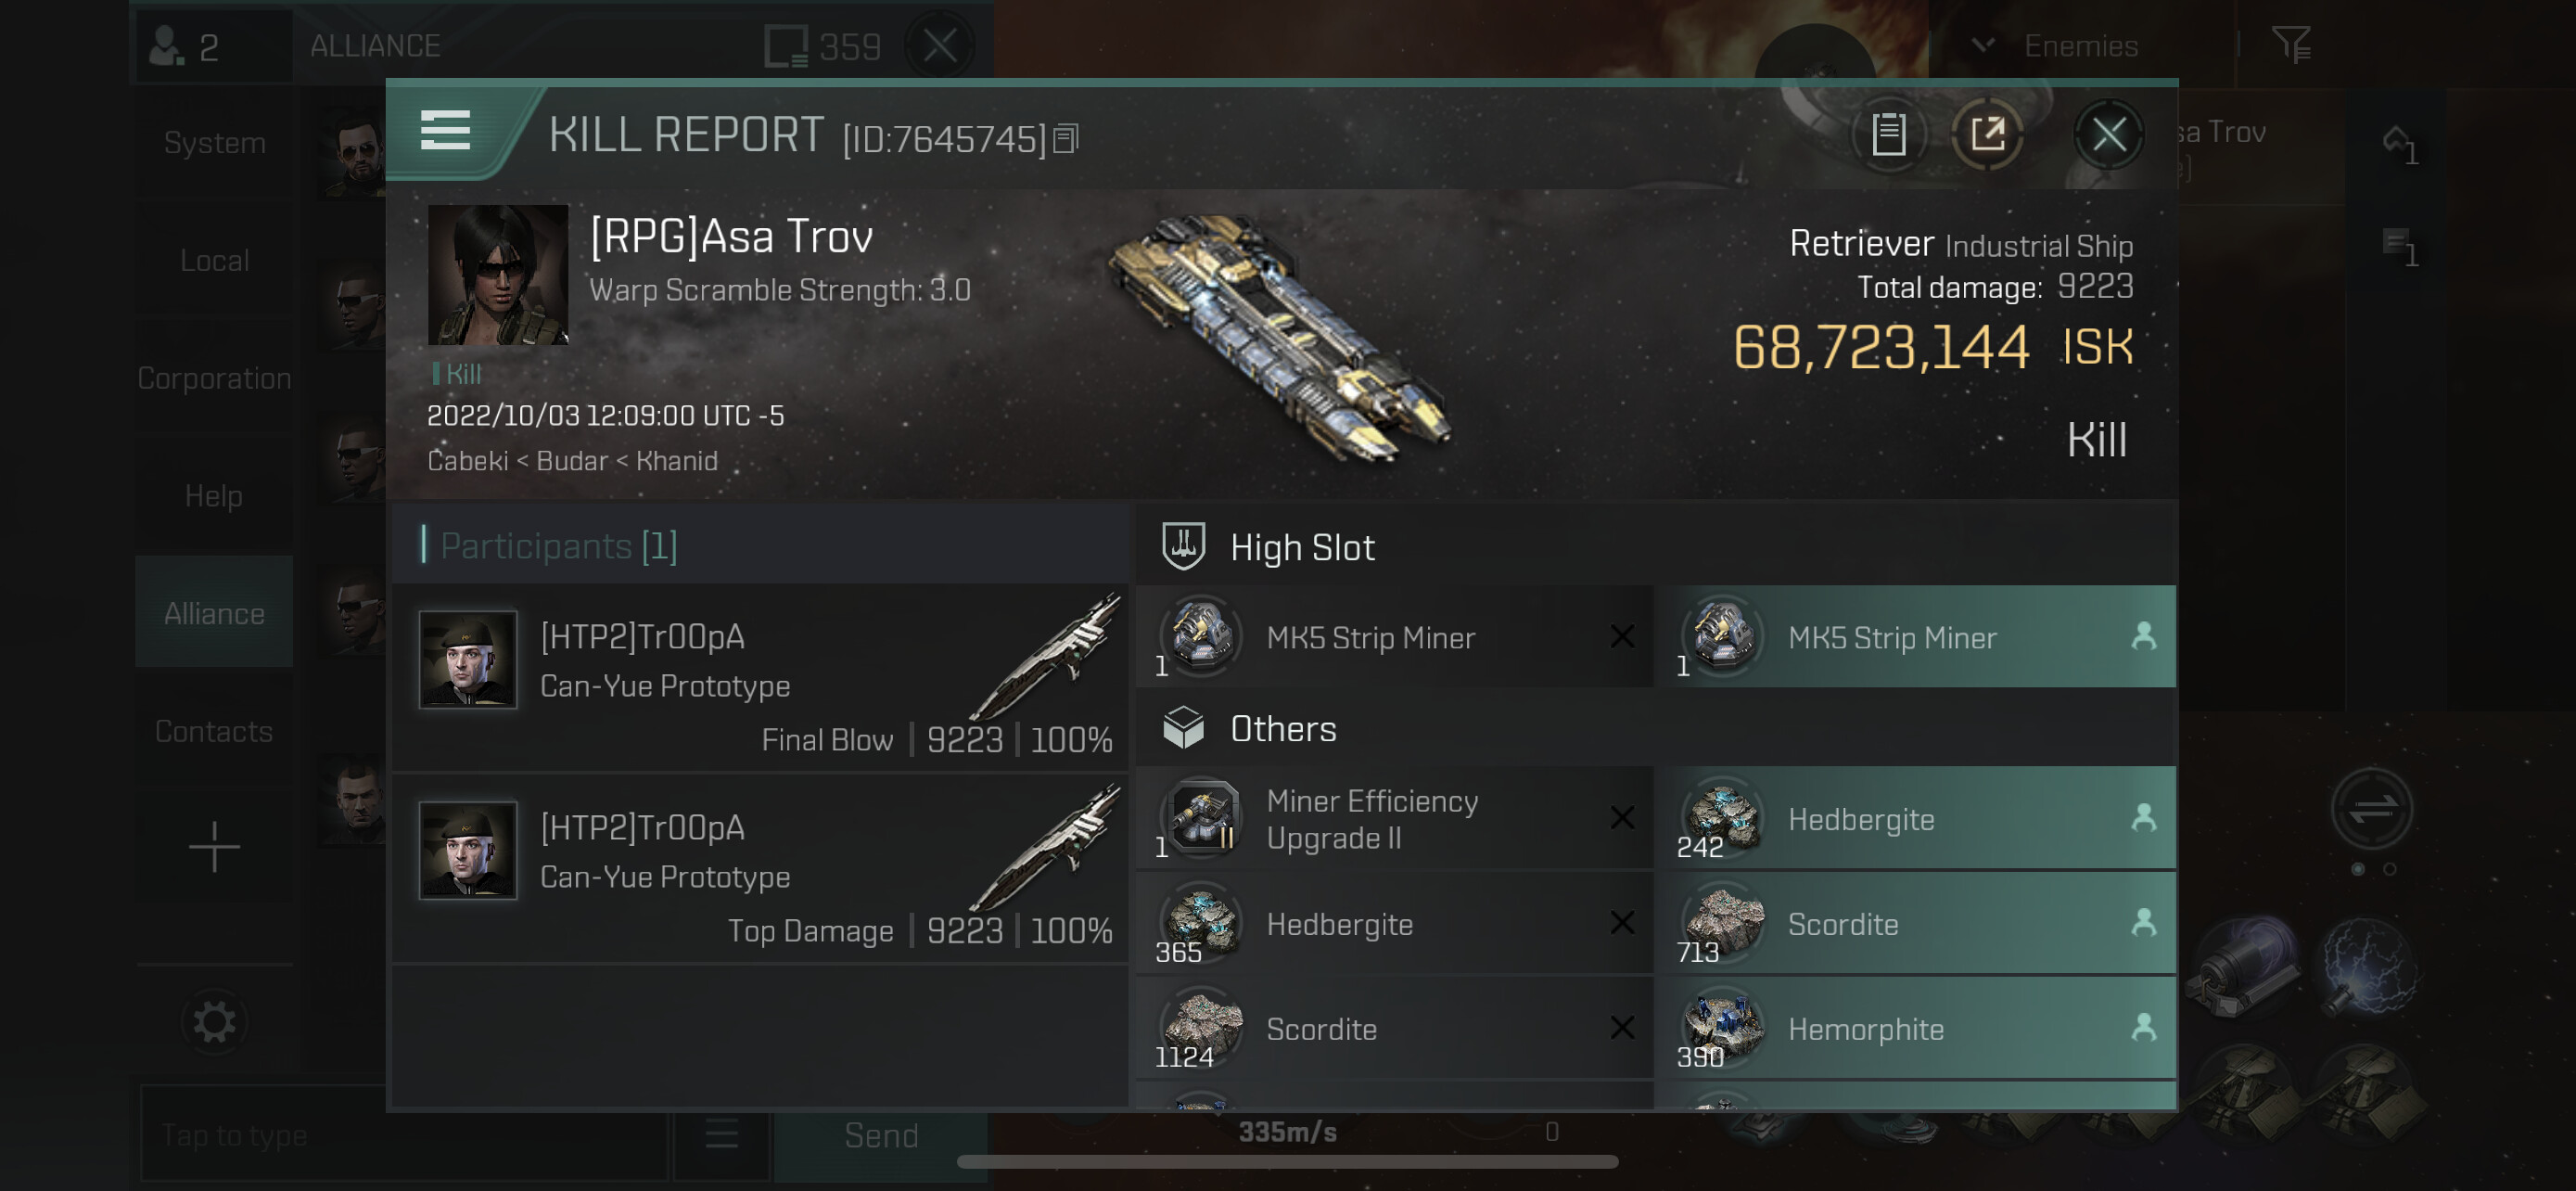The width and height of the screenshot is (2576, 1191).
Task: Share the kill report via export icon
Action: 1987,134
